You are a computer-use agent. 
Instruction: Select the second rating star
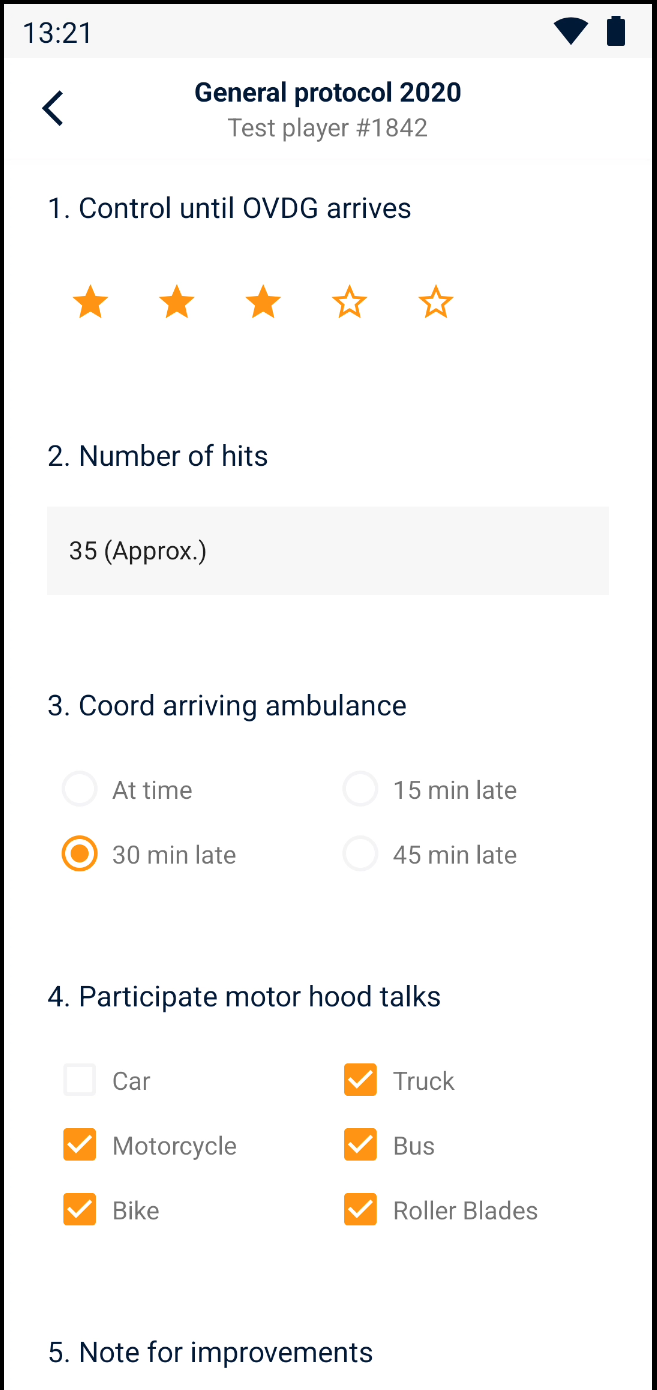pos(177,302)
